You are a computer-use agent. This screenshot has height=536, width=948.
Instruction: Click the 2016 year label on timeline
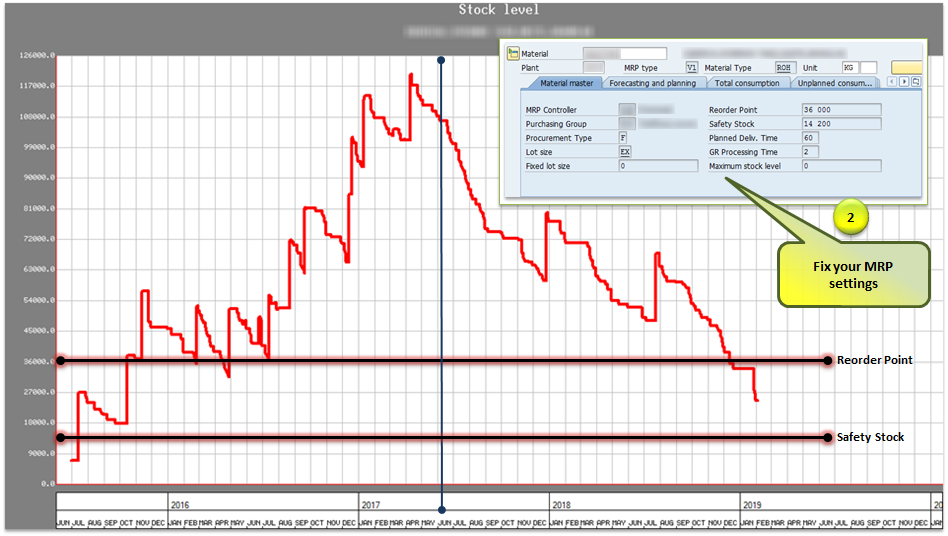click(180, 505)
